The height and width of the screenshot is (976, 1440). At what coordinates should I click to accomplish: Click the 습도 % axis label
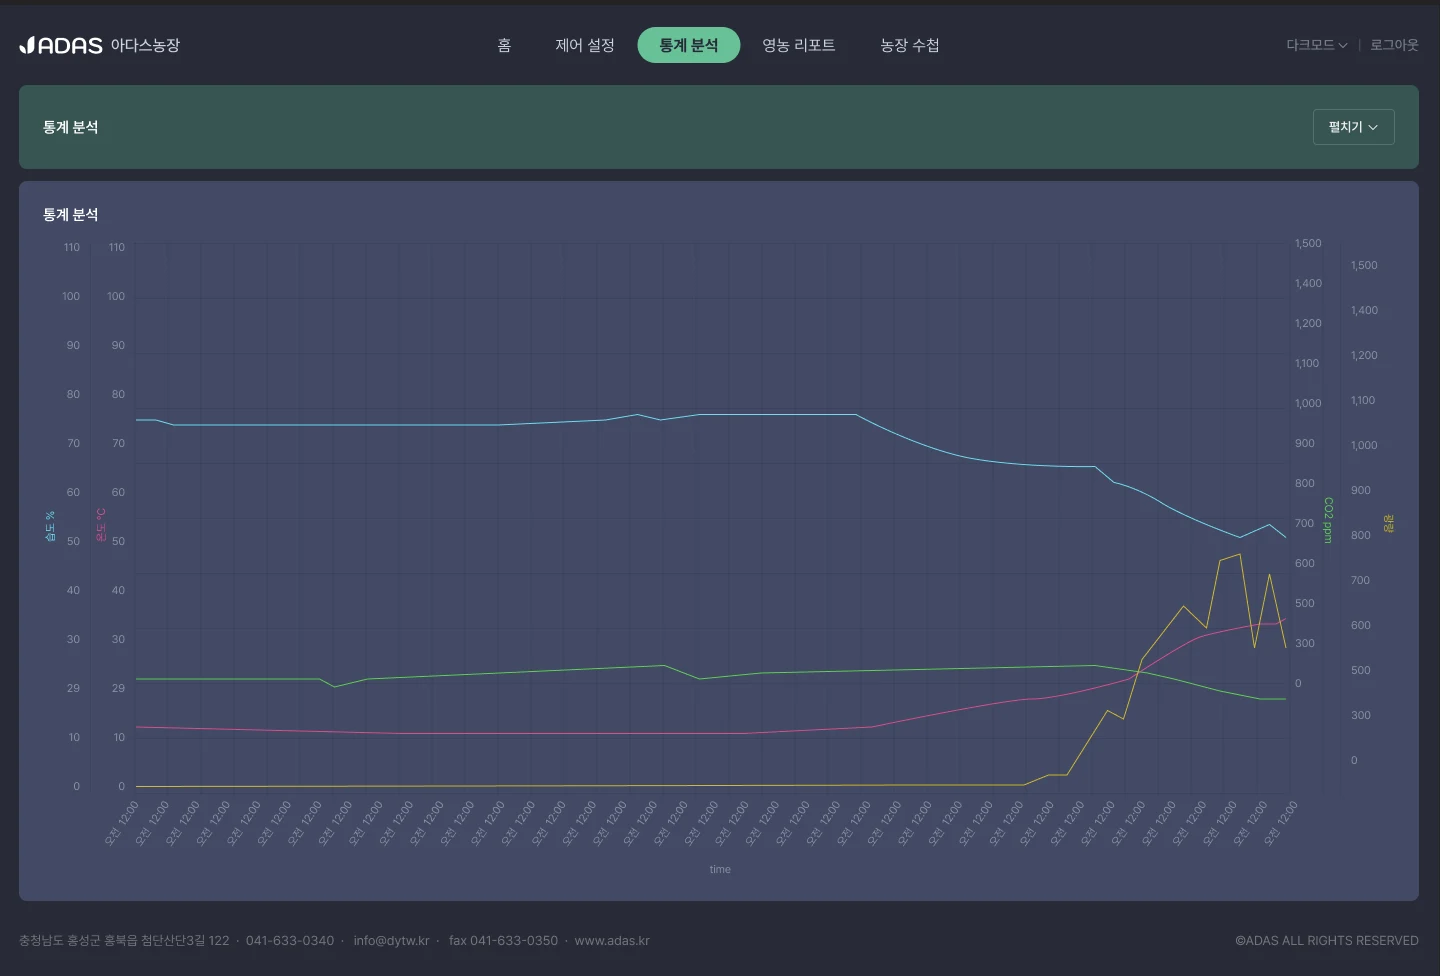pos(50,526)
